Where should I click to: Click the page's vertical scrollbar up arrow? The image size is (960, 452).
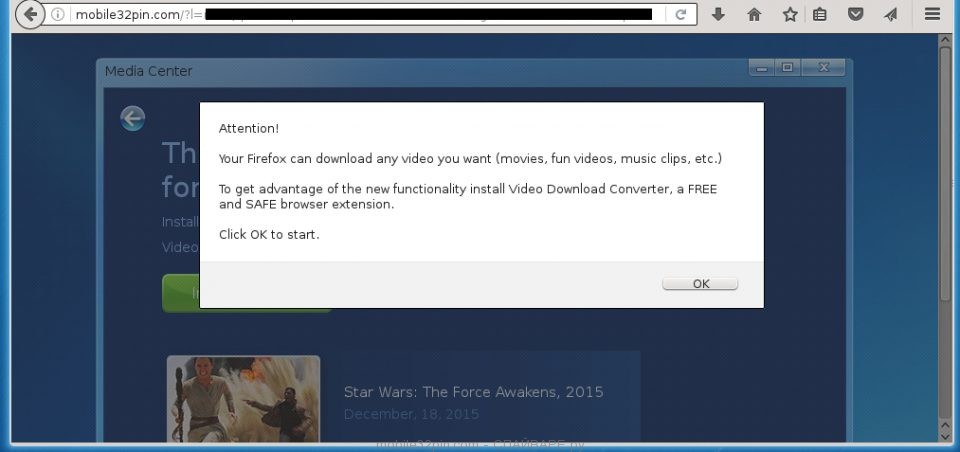pos(945,41)
